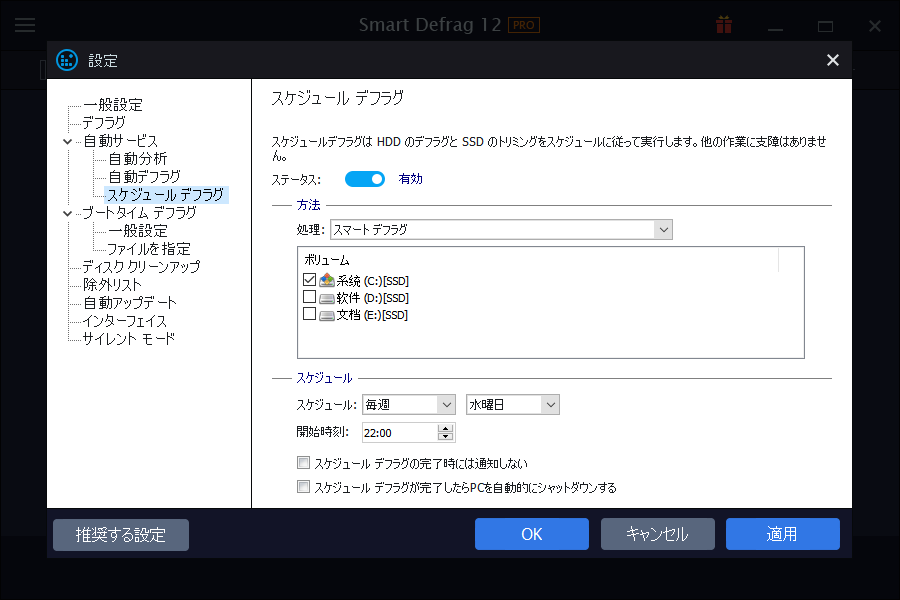Image resolution: width=900 pixels, height=600 pixels.
Task: Open the 毎週 schedule frequency dropdown
Action: click(409, 405)
